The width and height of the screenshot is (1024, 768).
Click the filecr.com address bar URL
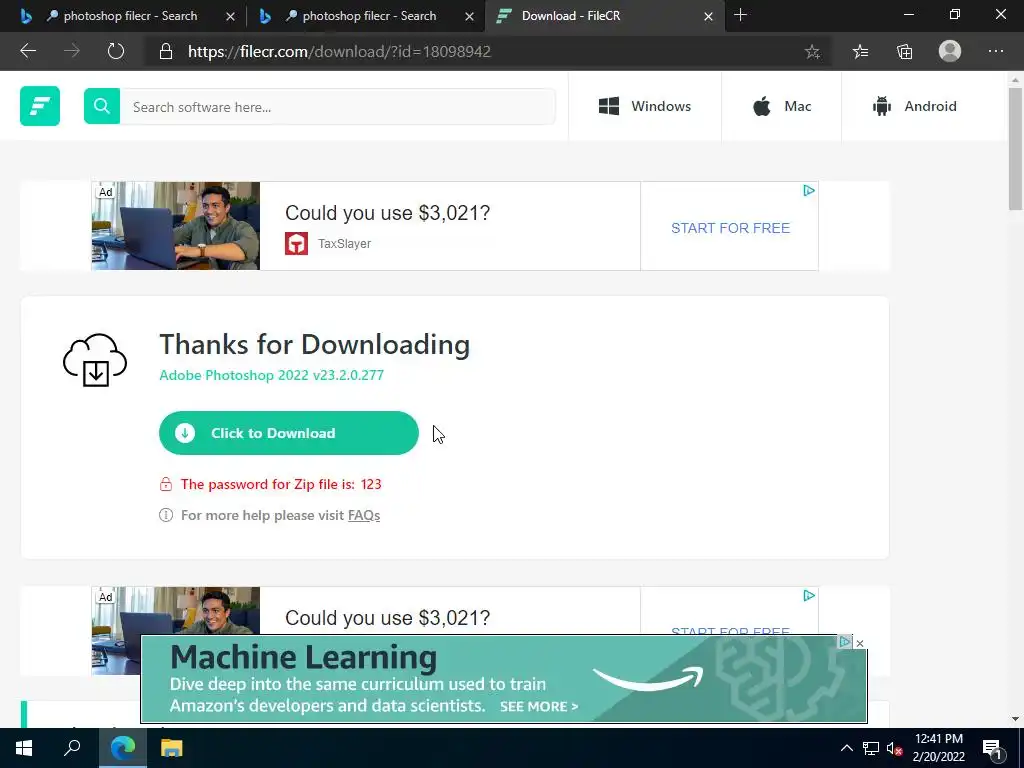[339, 52]
